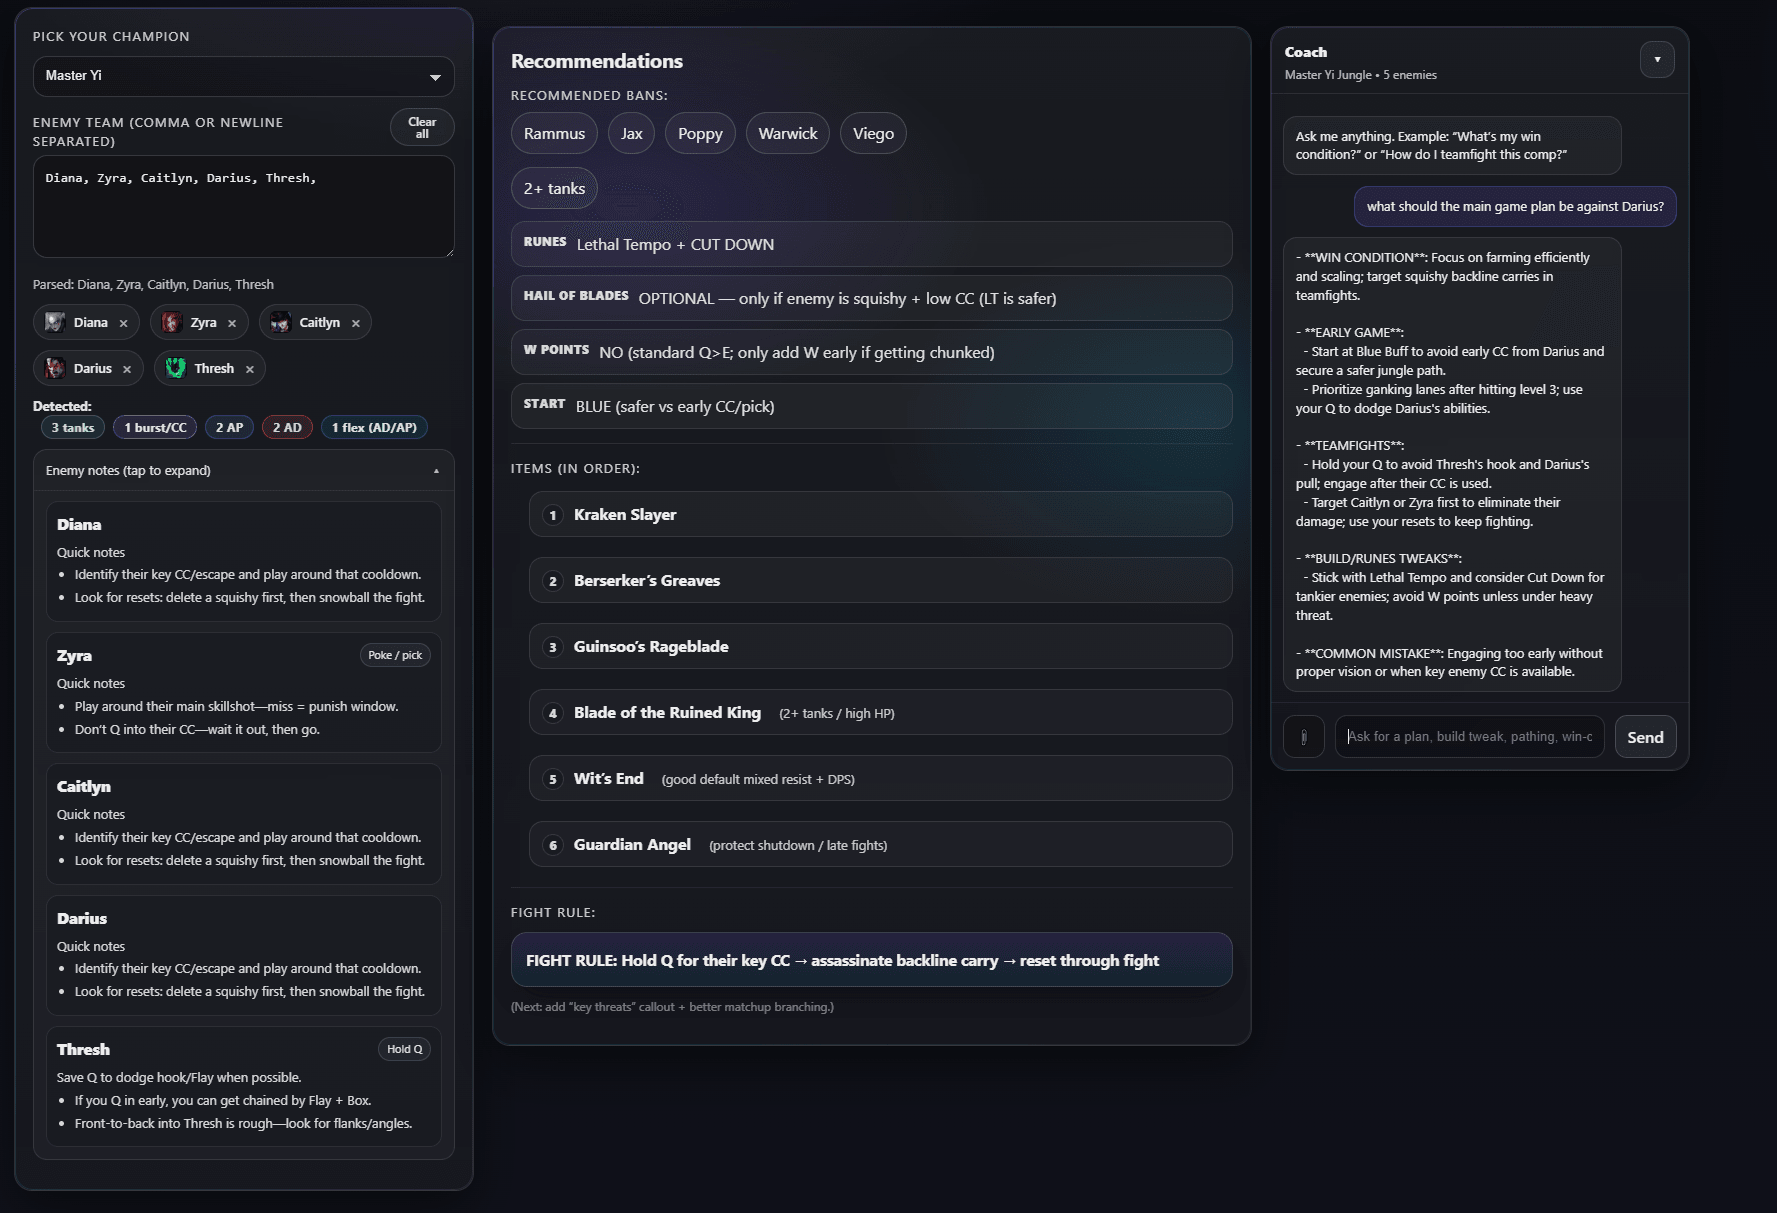Click the 1 flex (AD/AP) tag

(374, 428)
